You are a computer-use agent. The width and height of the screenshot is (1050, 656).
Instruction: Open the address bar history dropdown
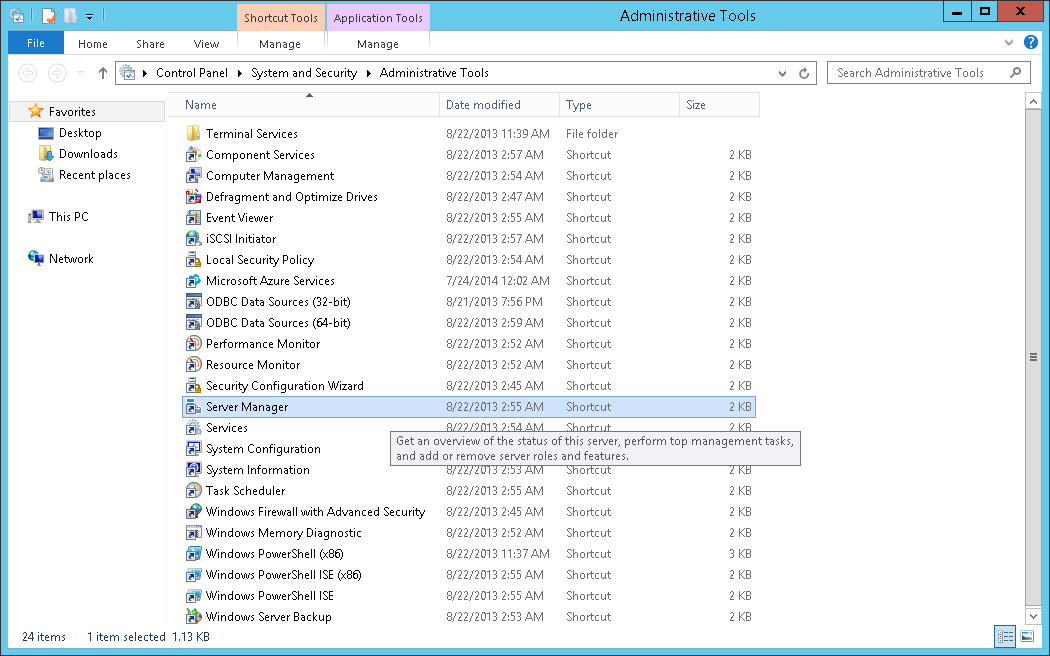[x=783, y=73]
